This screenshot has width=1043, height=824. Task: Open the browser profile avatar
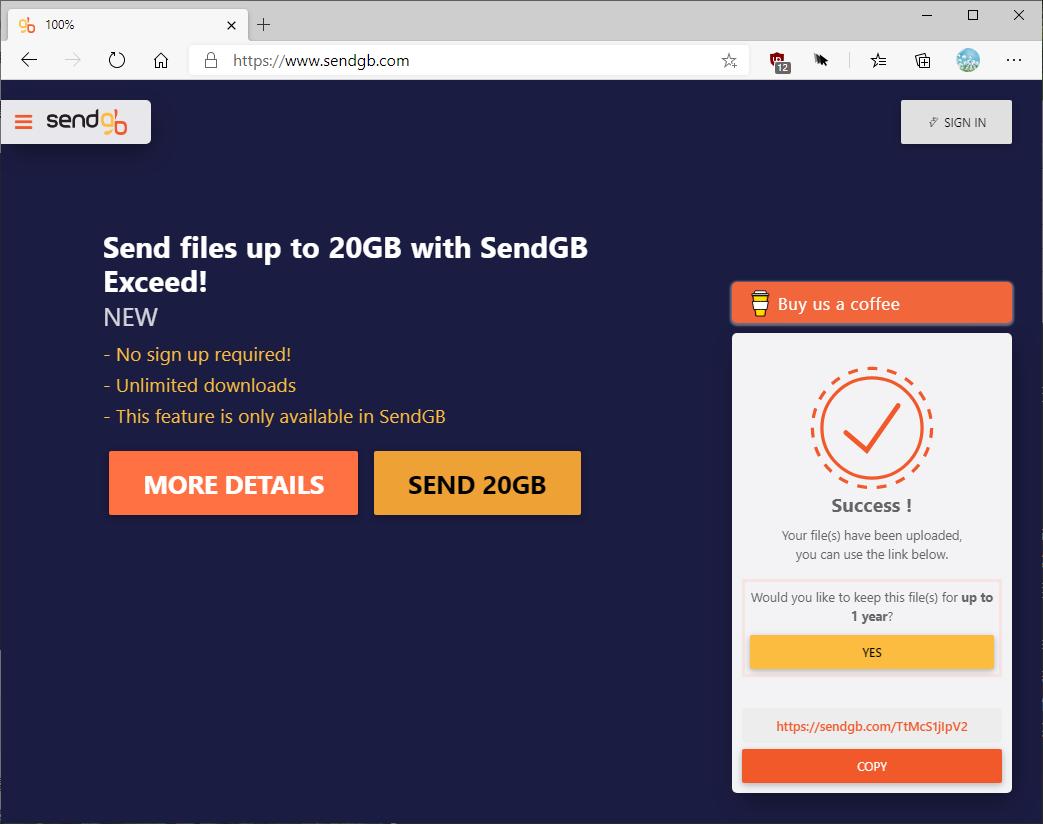(967, 61)
